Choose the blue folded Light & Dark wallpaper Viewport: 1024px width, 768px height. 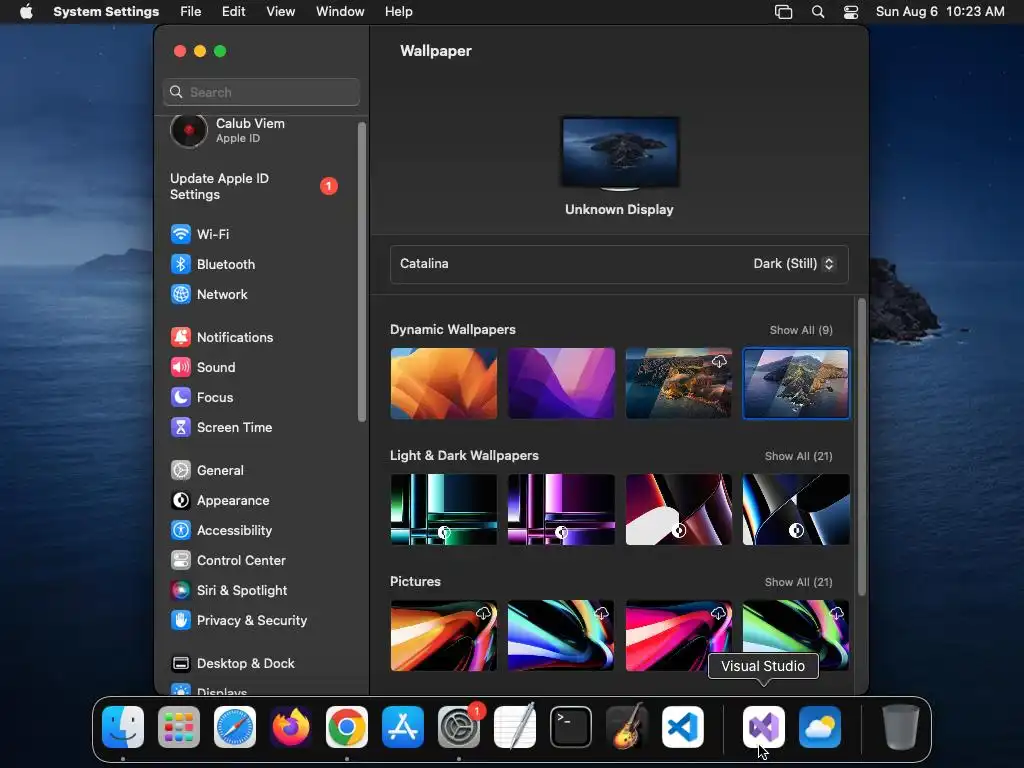click(797, 509)
